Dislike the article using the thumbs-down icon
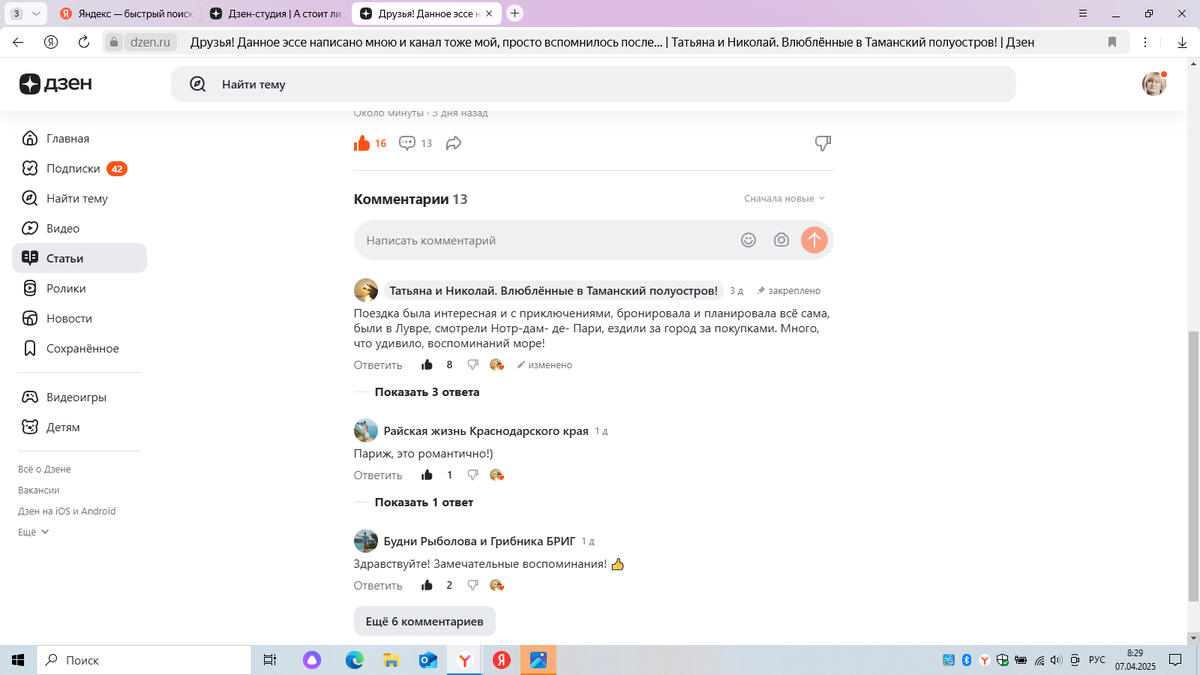Image resolution: width=1200 pixels, height=675 pixels. coord(823,143)
